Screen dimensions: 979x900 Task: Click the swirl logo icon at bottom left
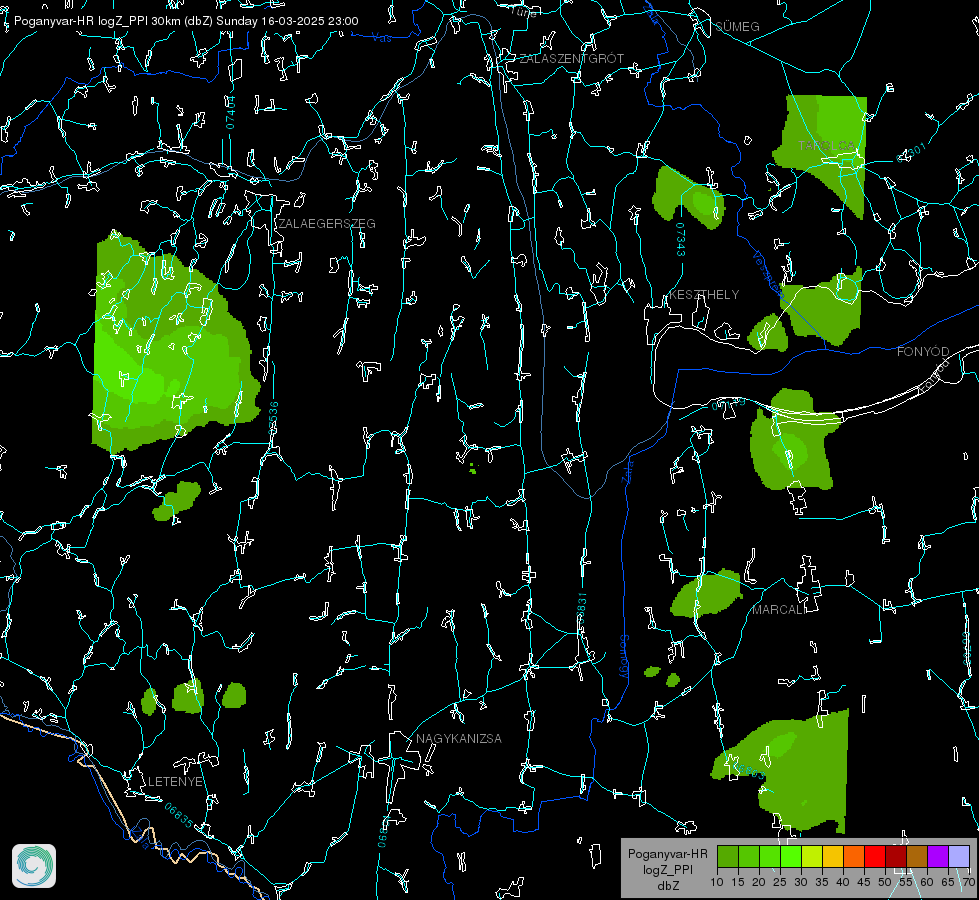tap(34, 866)
